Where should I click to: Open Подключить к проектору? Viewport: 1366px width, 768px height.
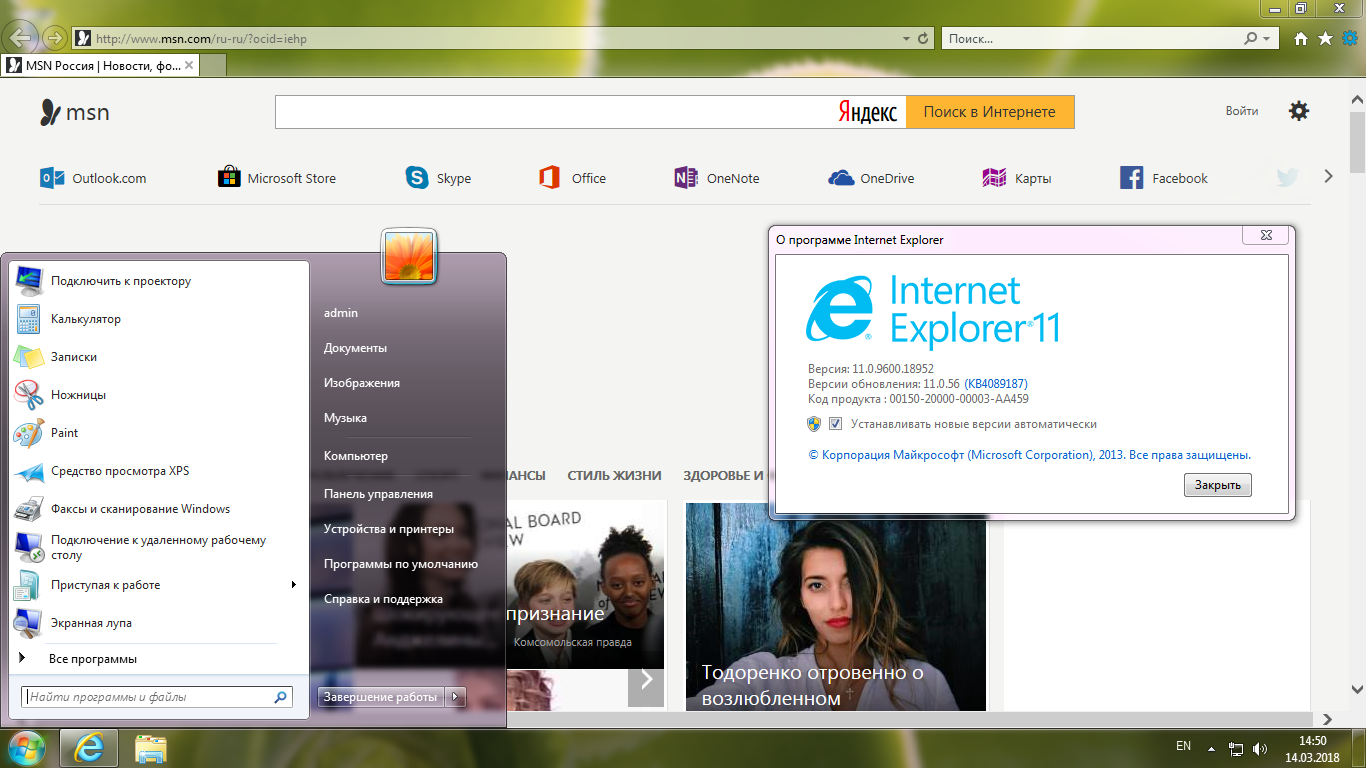click(160, 281)
